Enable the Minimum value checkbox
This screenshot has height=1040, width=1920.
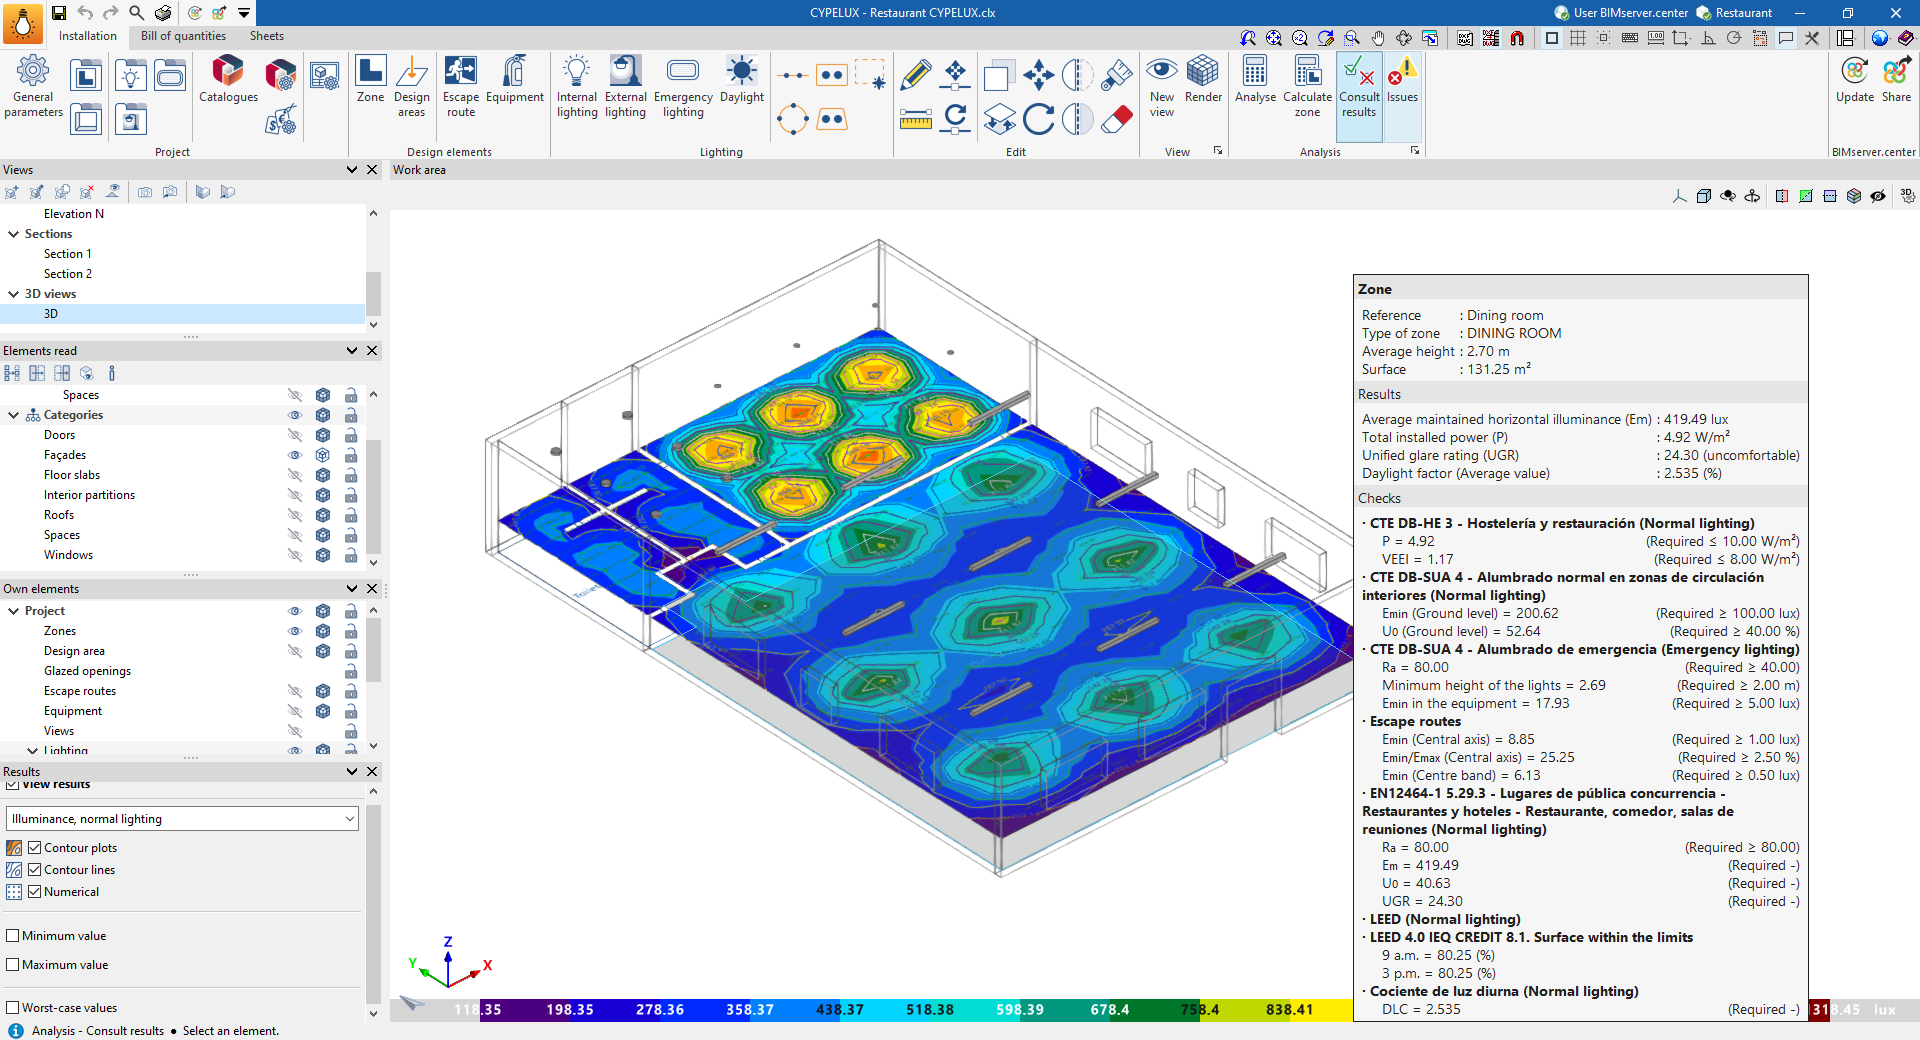pos(13,936)
